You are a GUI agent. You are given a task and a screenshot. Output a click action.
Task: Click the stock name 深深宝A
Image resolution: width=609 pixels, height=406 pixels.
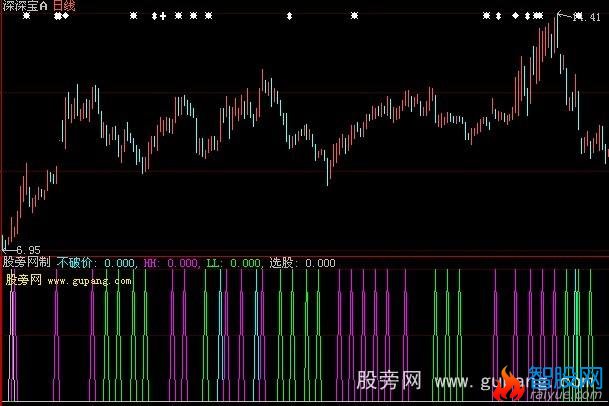(x=25, y=5)
